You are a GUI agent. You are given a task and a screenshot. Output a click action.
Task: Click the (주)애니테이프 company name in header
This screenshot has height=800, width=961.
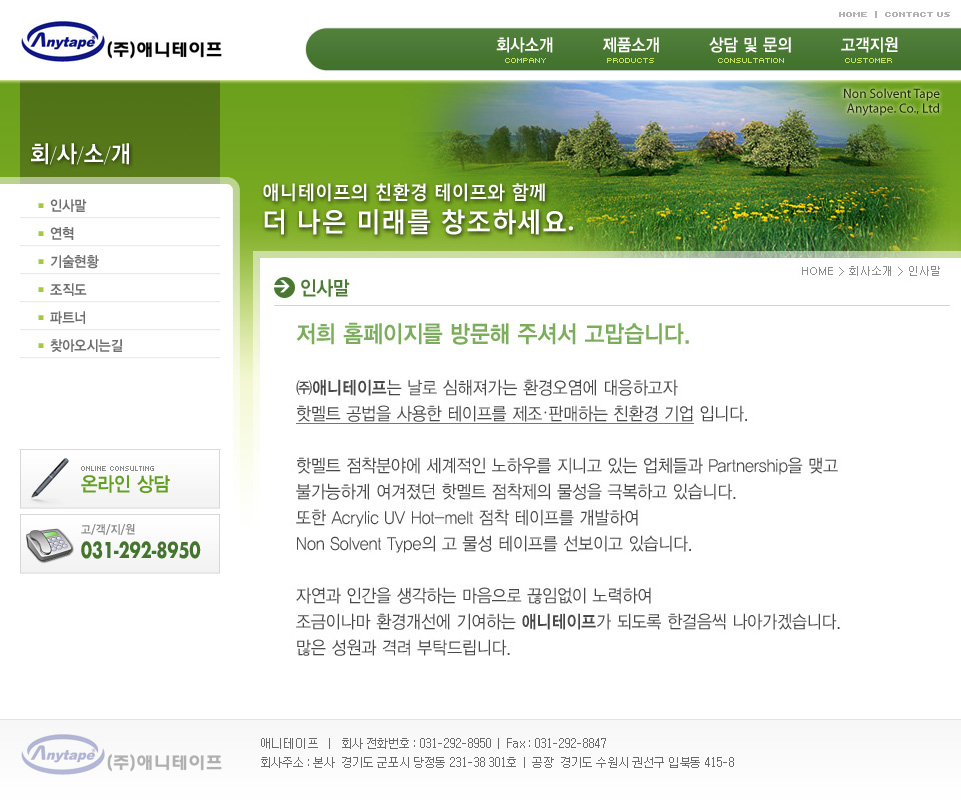(164, 49)
